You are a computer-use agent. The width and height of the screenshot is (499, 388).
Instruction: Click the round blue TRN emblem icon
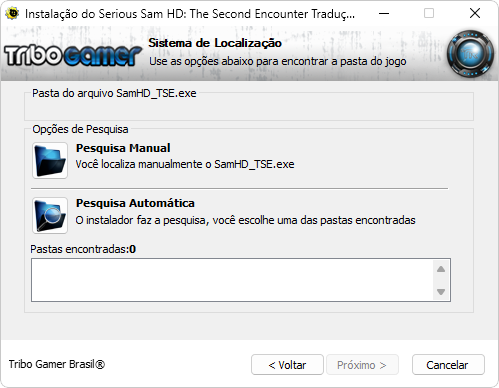471,54
